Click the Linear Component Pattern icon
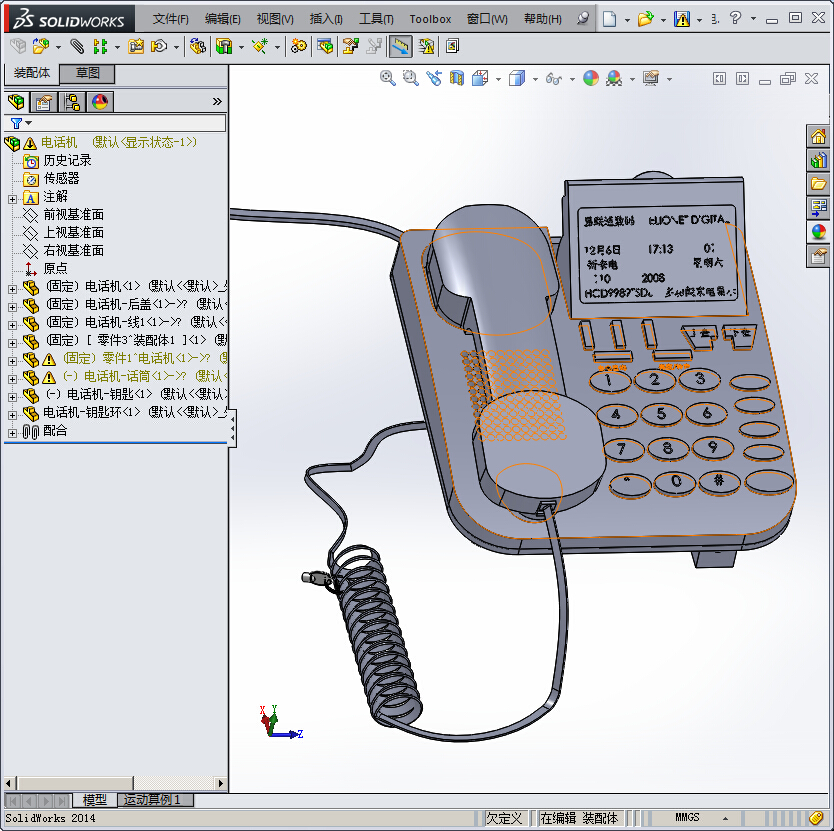834x831 pixels. (x=100, y=46)
